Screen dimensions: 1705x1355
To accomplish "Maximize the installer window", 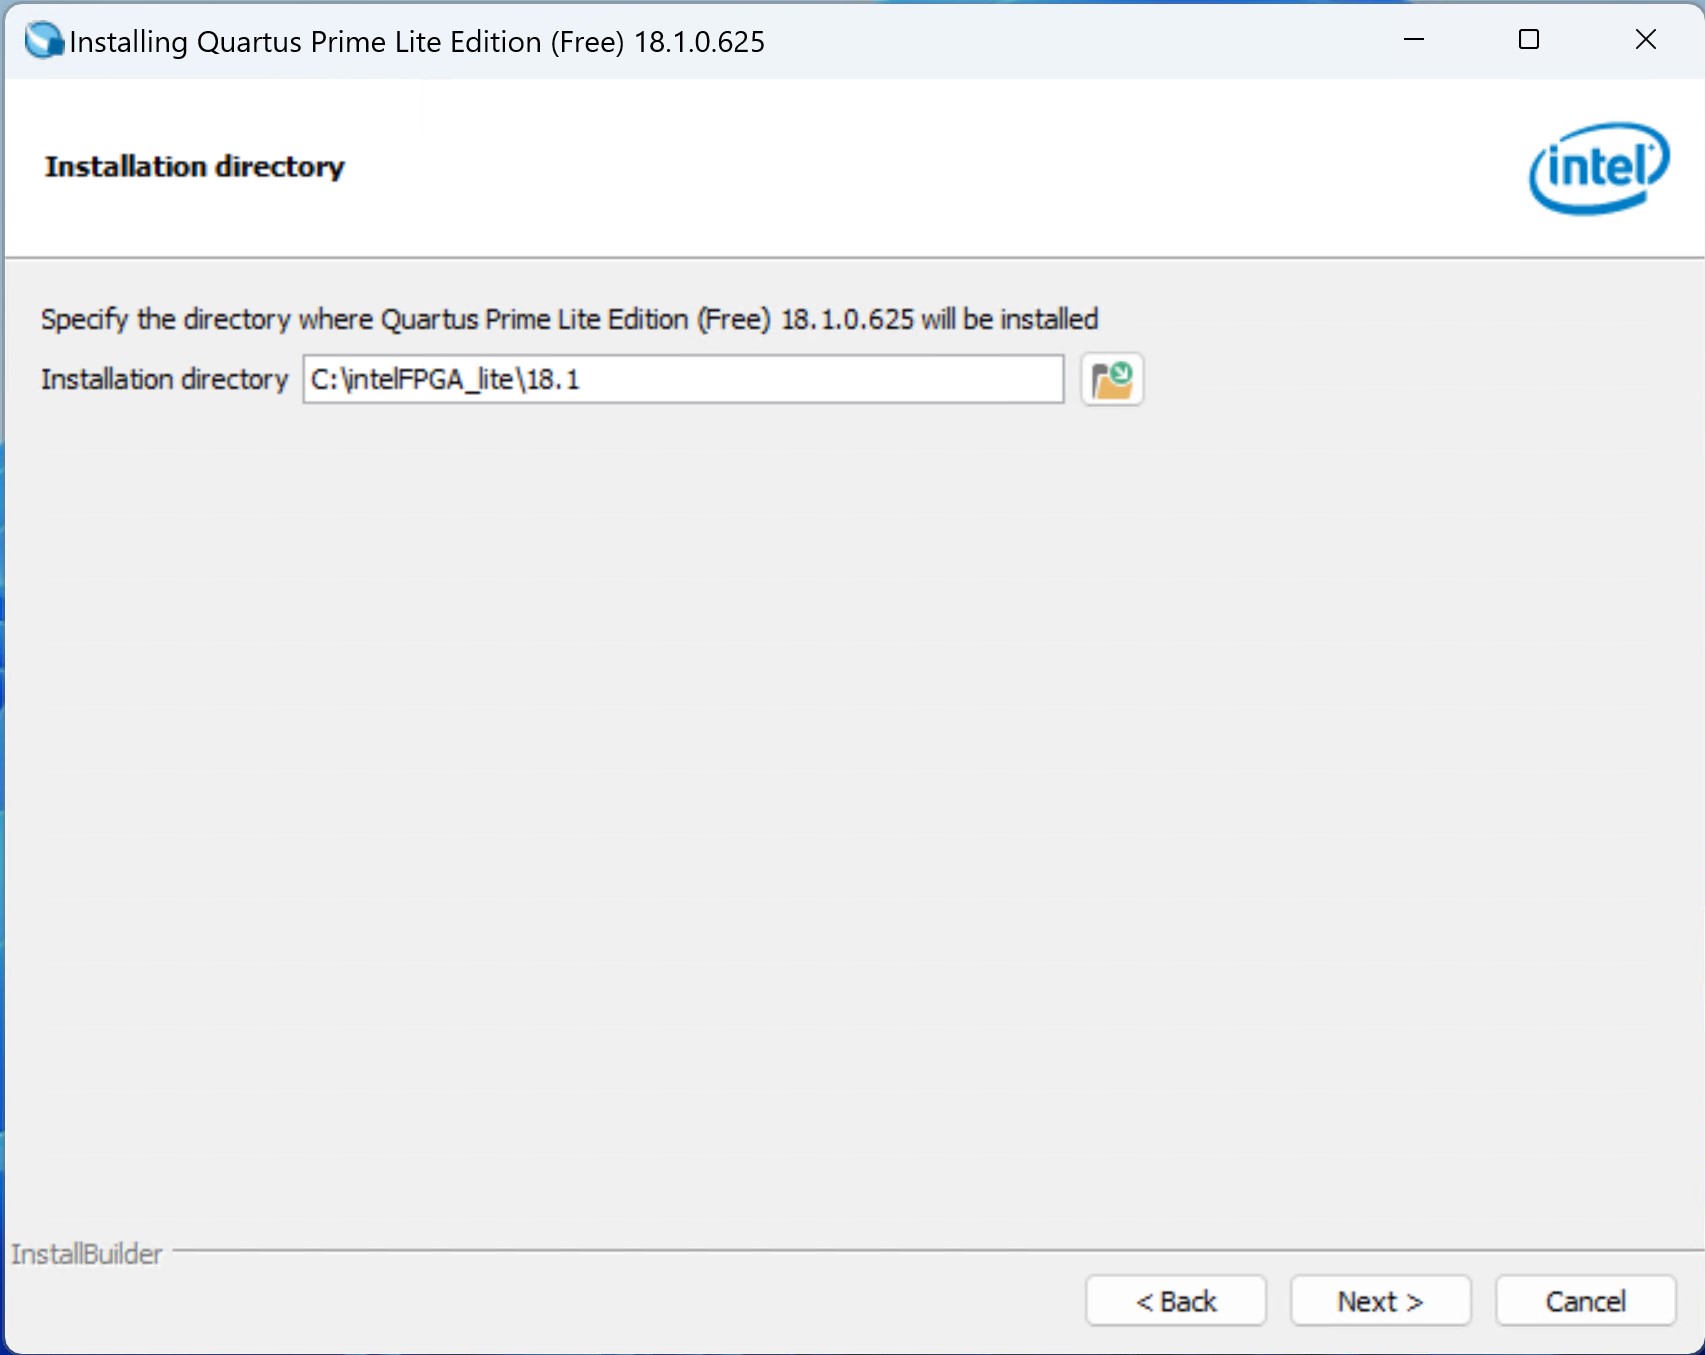I will click(1529, 40).
